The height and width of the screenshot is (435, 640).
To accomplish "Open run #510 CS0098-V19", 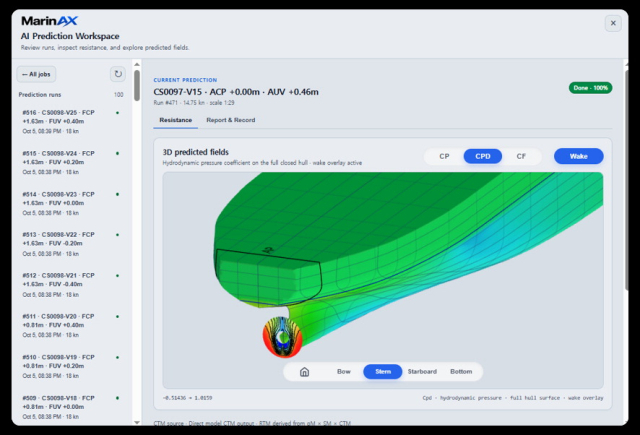I will click(x=71, y=366).
